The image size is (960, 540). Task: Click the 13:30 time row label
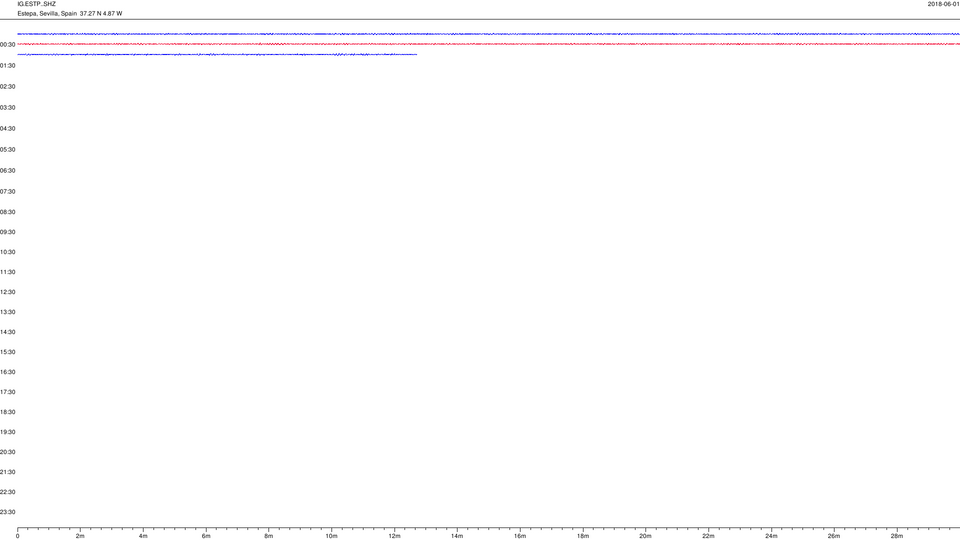click(7, 312)
